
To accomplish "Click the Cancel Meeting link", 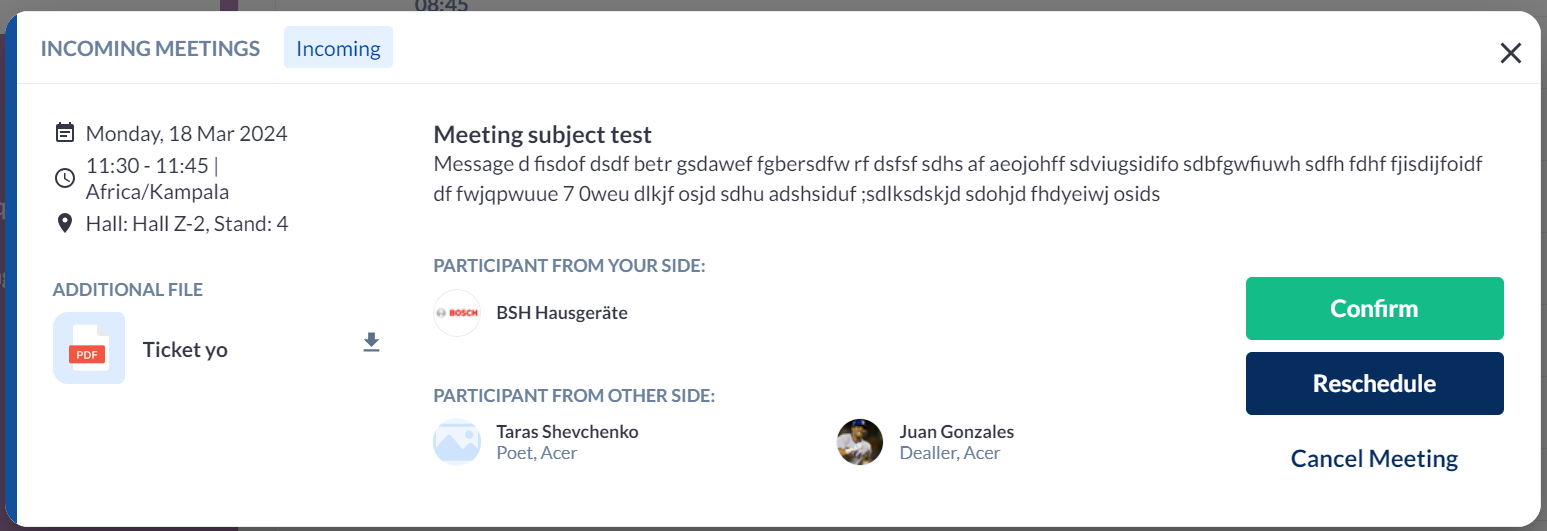I will 1374,459.
